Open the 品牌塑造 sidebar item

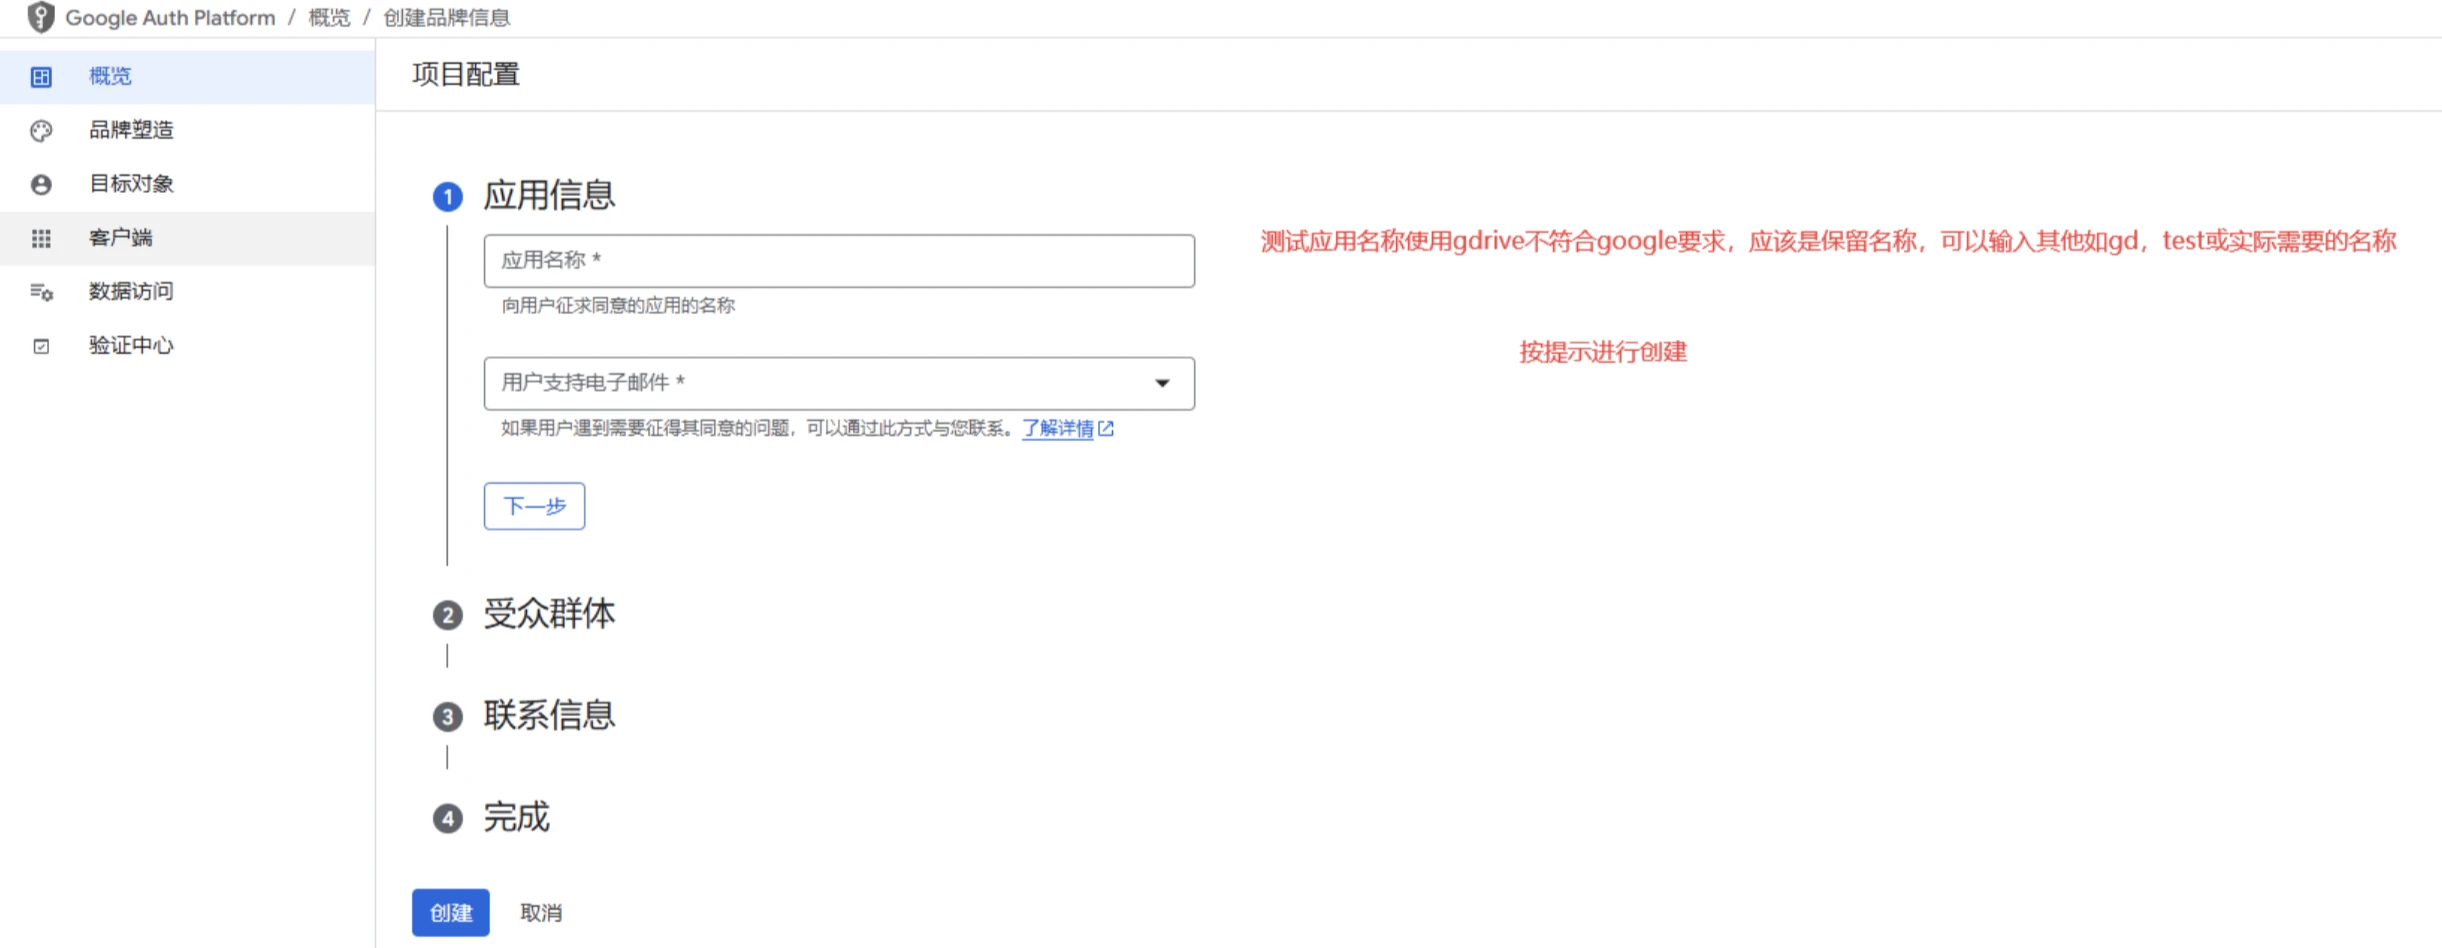click(x=187, y=131)
